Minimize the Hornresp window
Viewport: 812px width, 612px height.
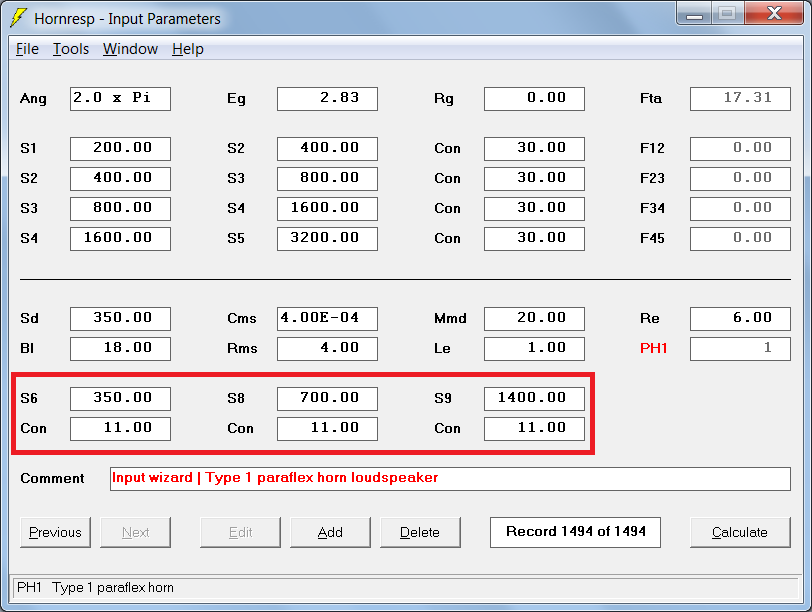click(x=694, y=13)
